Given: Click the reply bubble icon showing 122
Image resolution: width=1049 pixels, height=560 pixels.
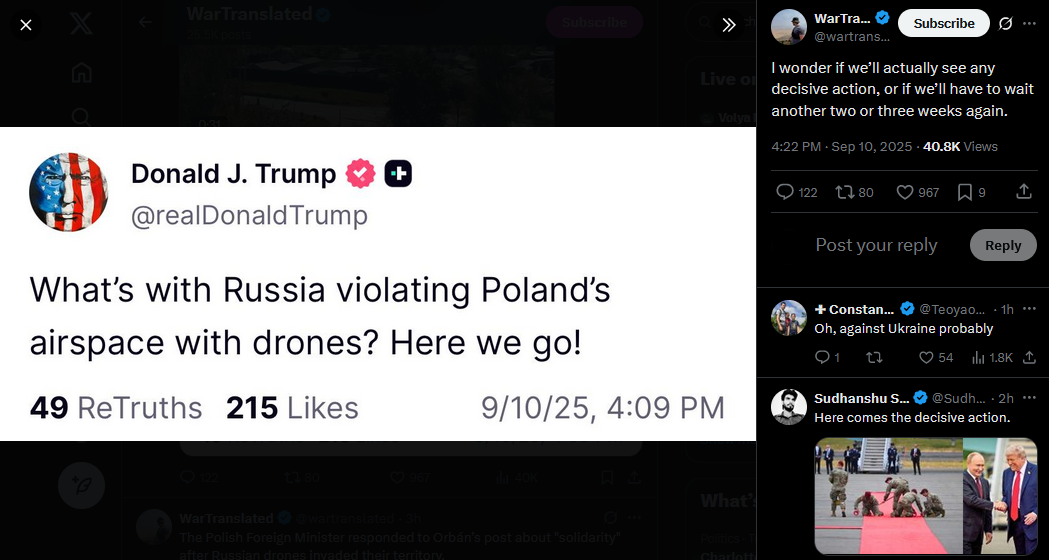Looking at the screenshot, I should (x=786, y=192).
